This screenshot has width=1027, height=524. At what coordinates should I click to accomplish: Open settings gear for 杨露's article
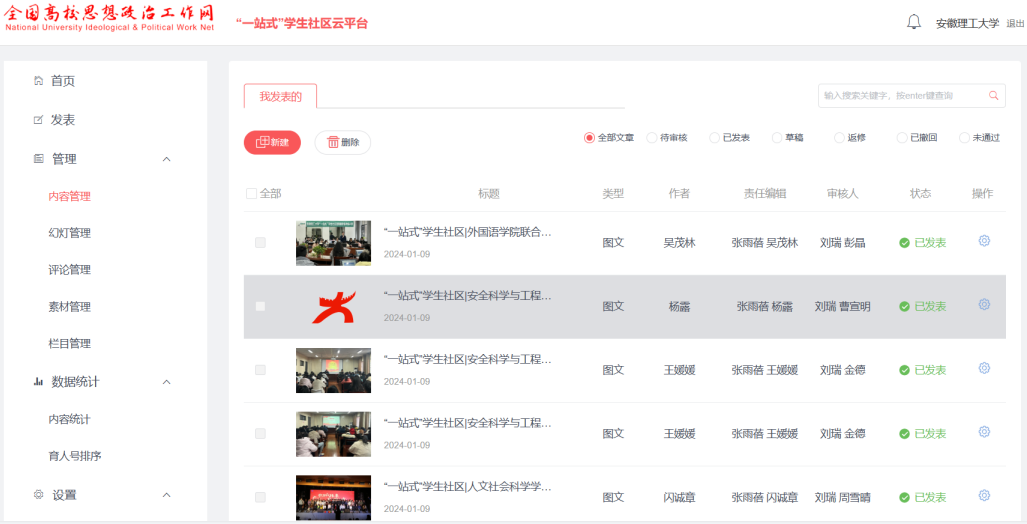pyautogui.click(x=984, y=305)
